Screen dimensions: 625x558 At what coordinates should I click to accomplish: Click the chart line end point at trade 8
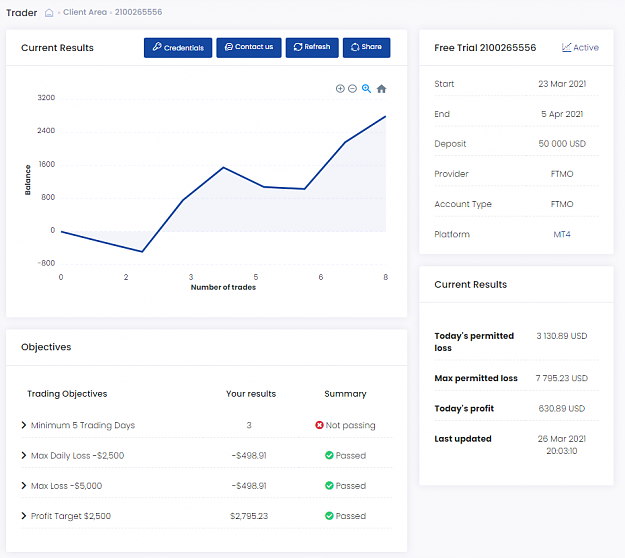[x=385, y=116]
